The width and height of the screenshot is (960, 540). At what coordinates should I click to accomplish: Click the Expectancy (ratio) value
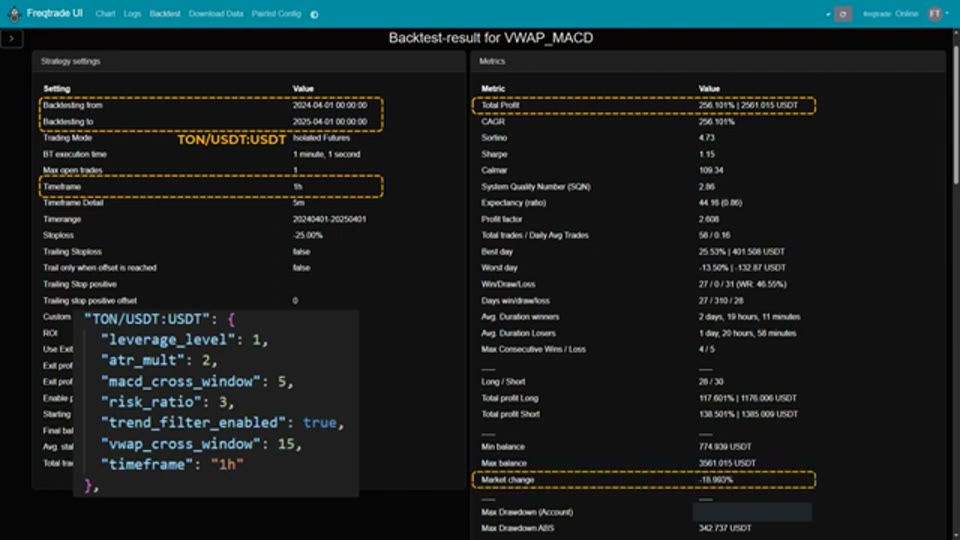(720, 203)
